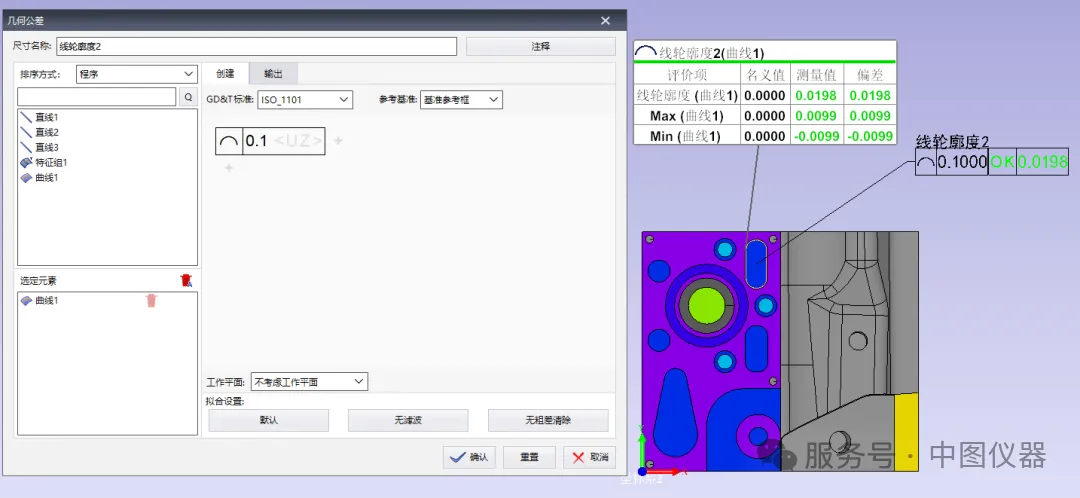This screenshot has width=1080, height=498.
Task: Click the line profile symbol in tolerance frame
Action: point(229,142)
